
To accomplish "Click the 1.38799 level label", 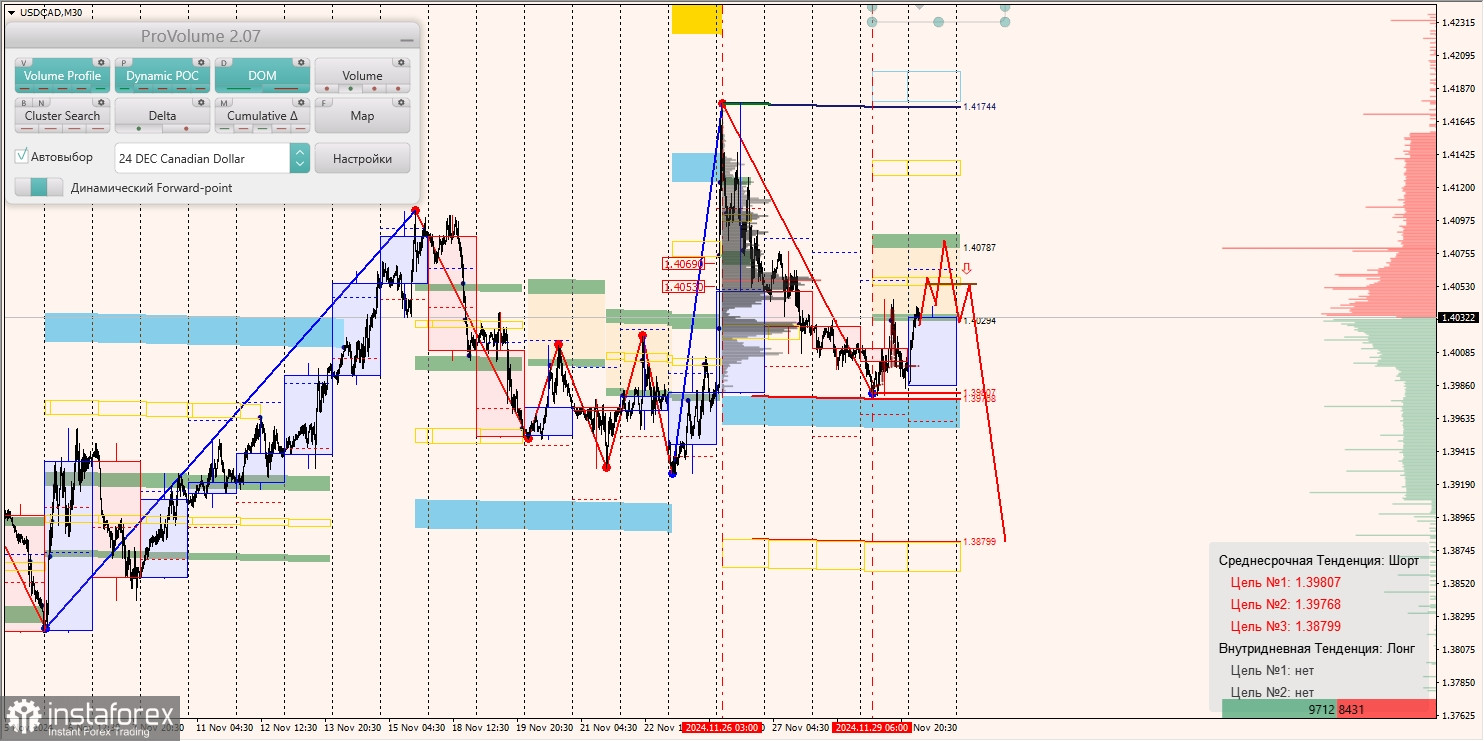I will [x=979, y=541].
